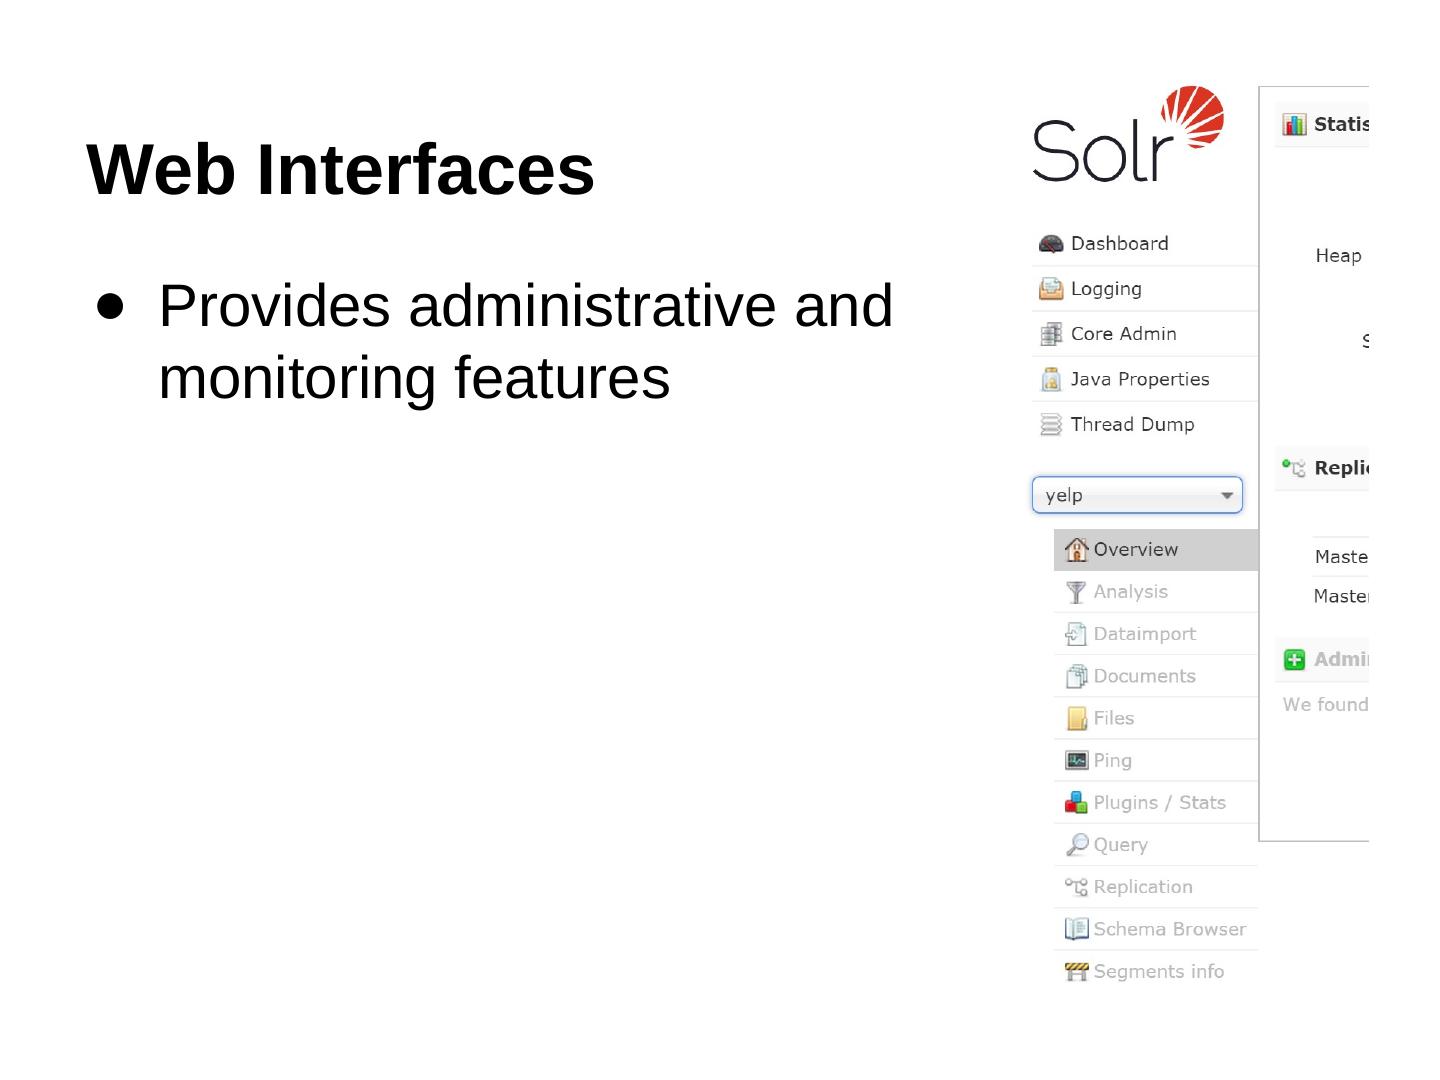
Task: Click the Plugins / Stats blocks icon
Action: coord(1076,803)
